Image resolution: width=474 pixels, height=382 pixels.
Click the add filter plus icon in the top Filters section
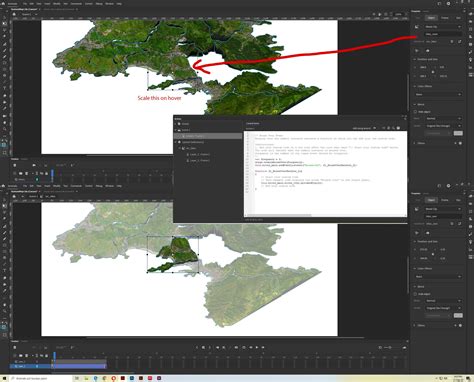pyautogui.click(x=455, y=143)
